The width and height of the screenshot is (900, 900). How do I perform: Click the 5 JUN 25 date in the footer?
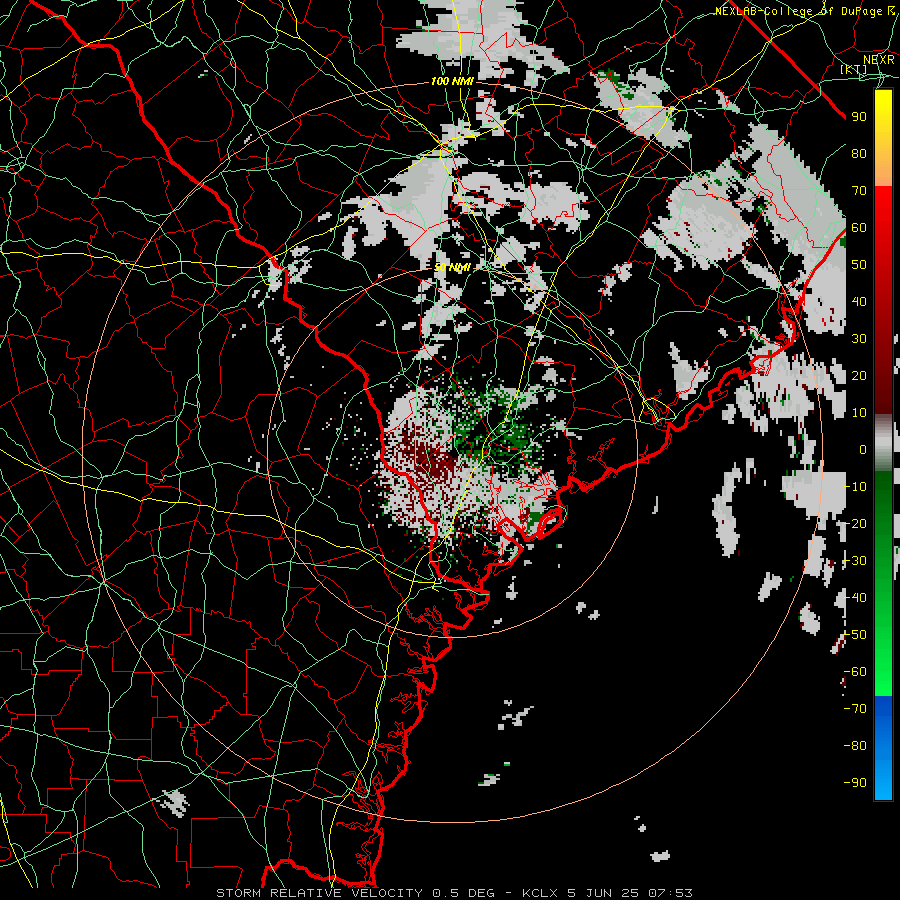604,893
